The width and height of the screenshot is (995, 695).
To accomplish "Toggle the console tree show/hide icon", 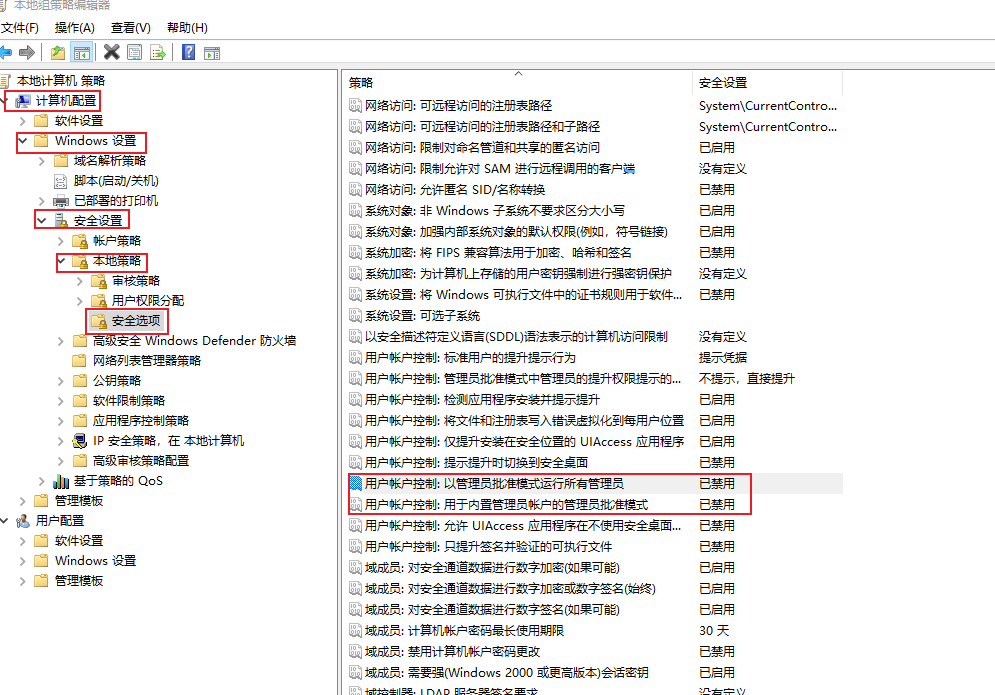I will click(81, 53).
